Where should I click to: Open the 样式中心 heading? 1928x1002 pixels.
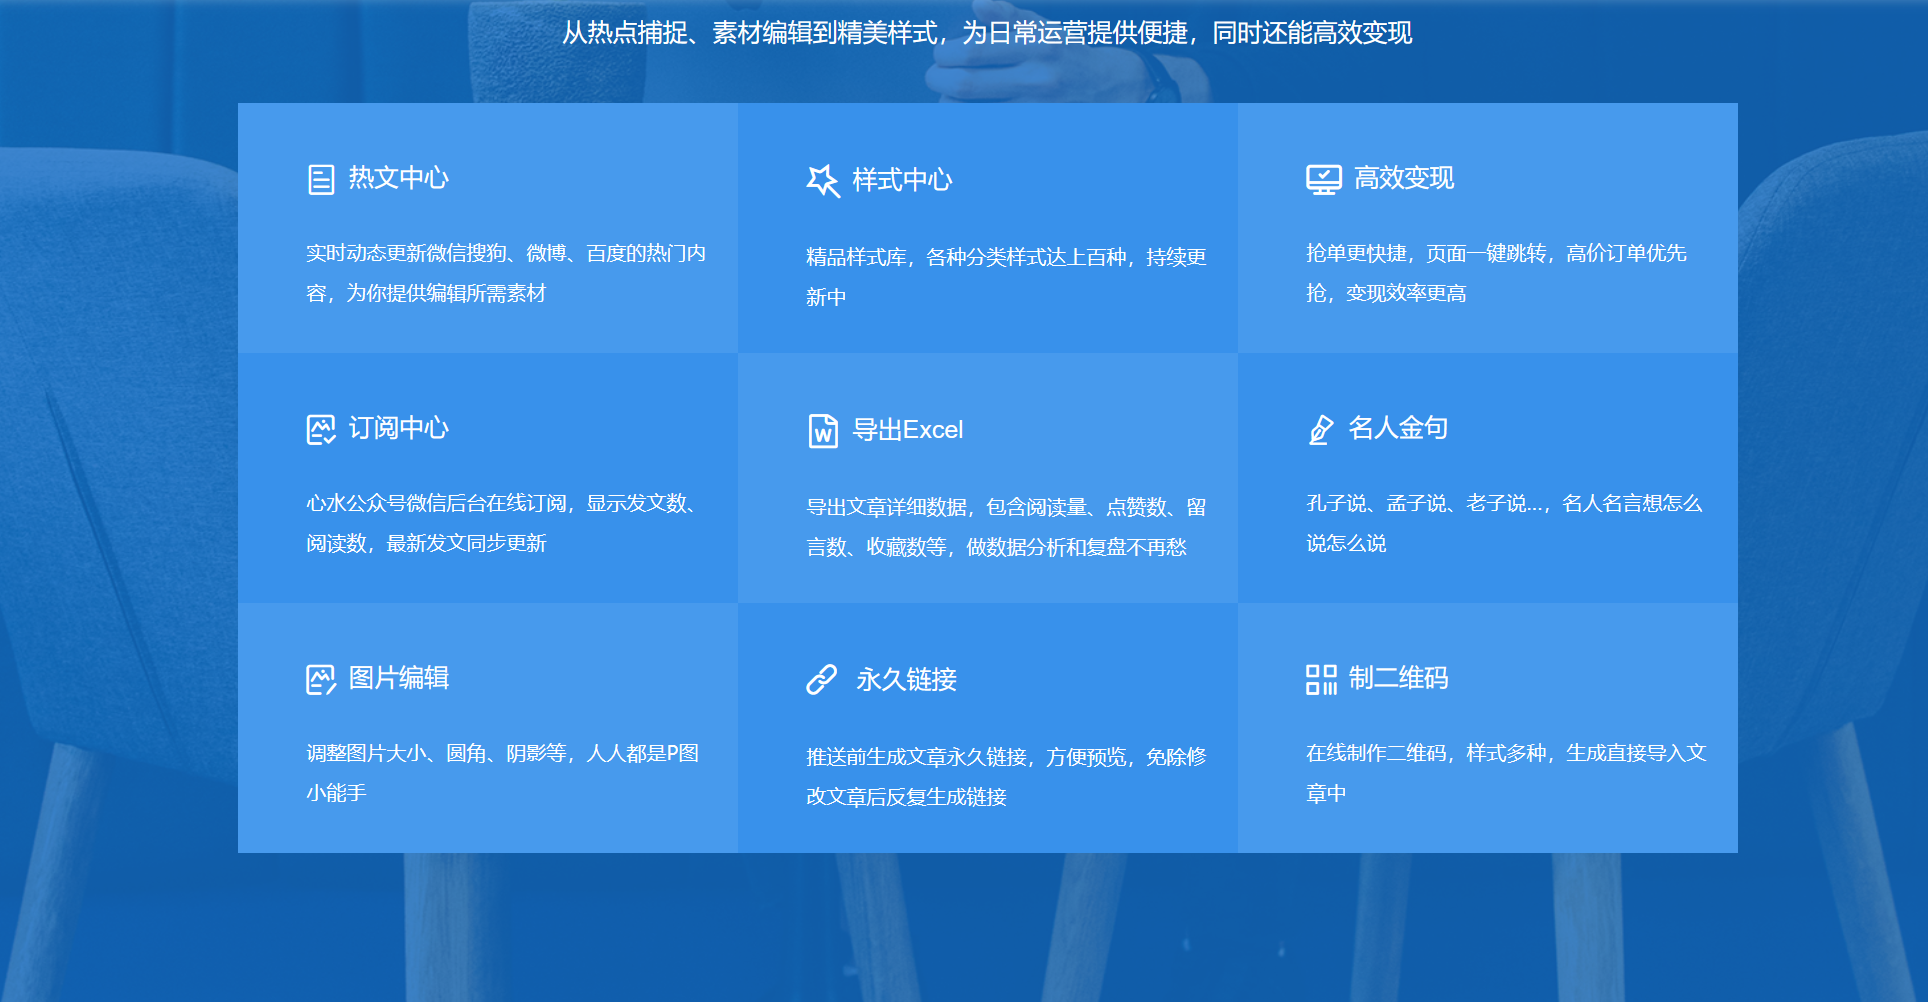(902, 180)
